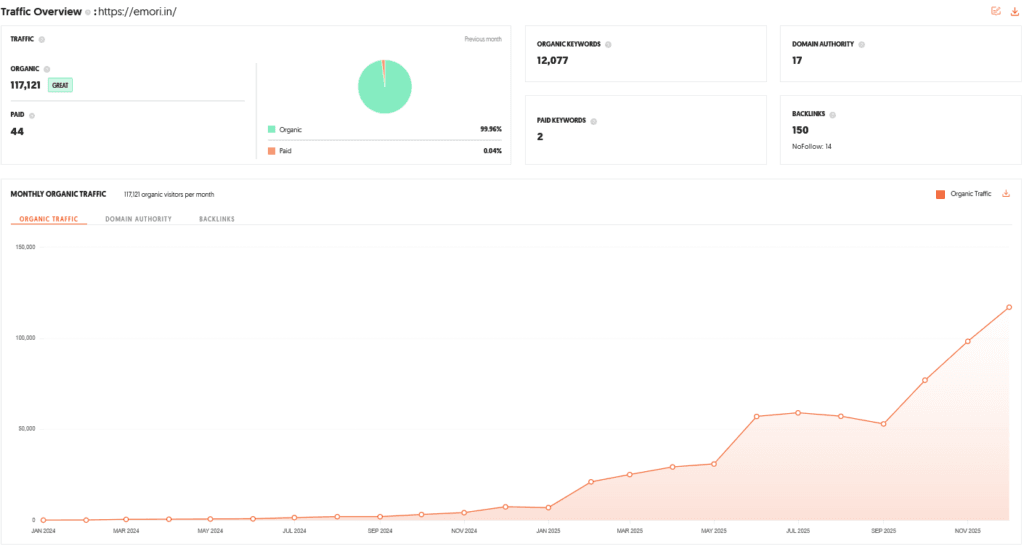Click the GREAT badge next to organic traffic
Screen dimensions: 1024x546
click(x=60, y=85)
